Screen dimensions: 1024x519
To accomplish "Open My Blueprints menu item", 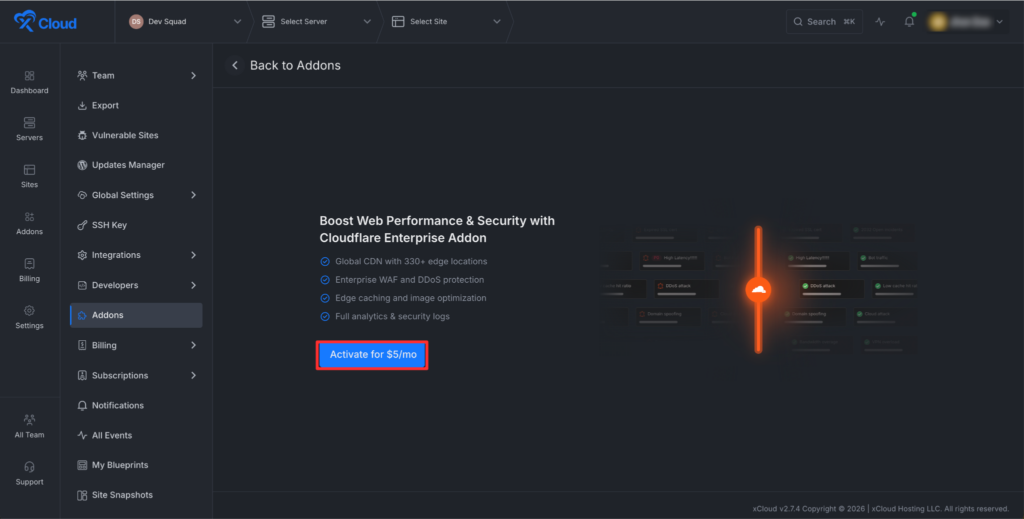I will pyautogui.click(x=136, y=465).
